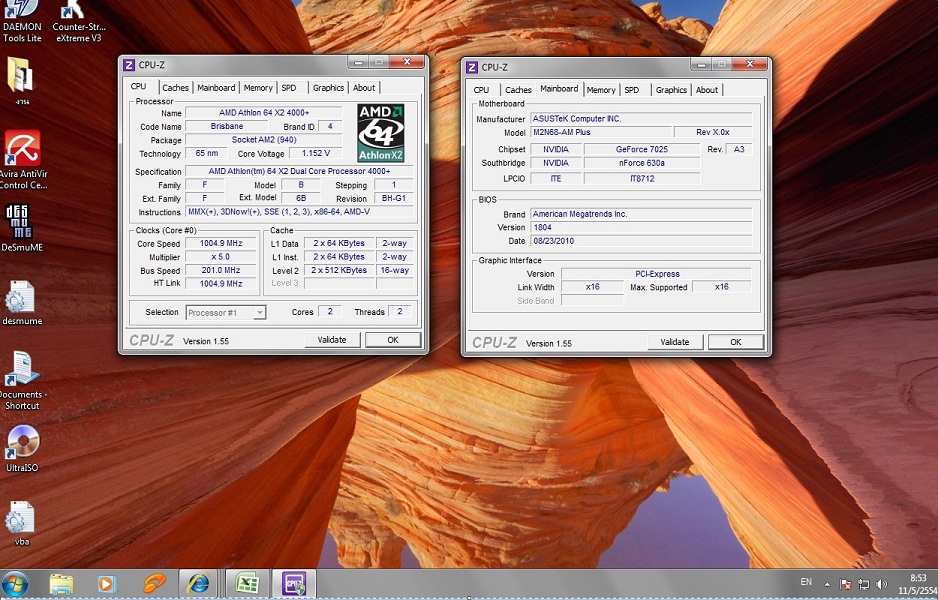
Task: Switch to Caches tab in left CPU-Z window
Action: [175, 88]
